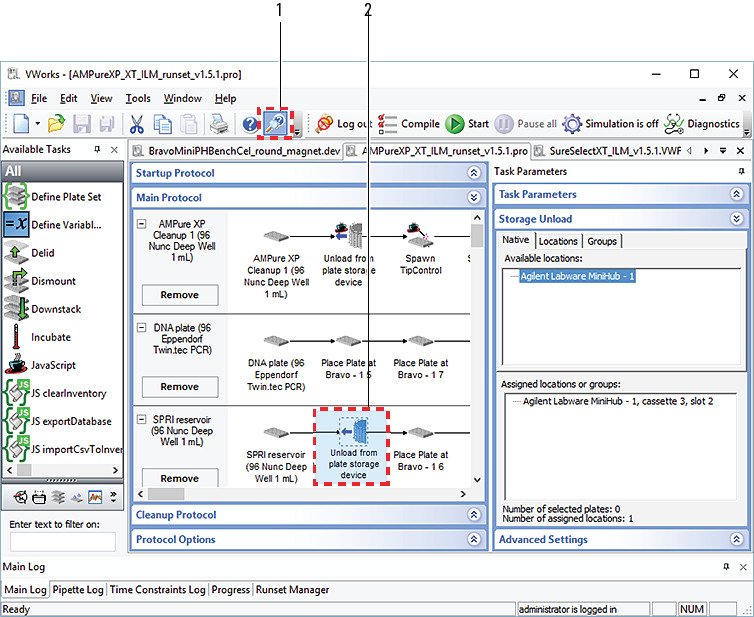754x617 pixels.
Task: Click the Spawn TipControl task icon
Action: [419, 235]
